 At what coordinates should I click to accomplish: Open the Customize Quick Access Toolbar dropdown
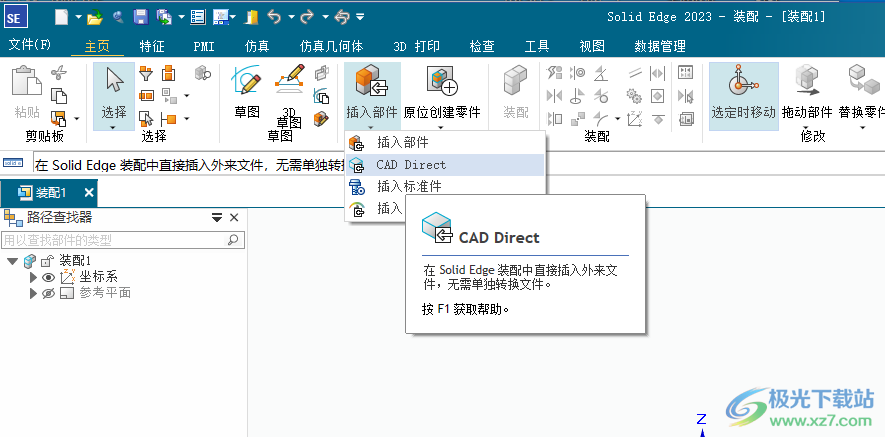coord(360,18)
